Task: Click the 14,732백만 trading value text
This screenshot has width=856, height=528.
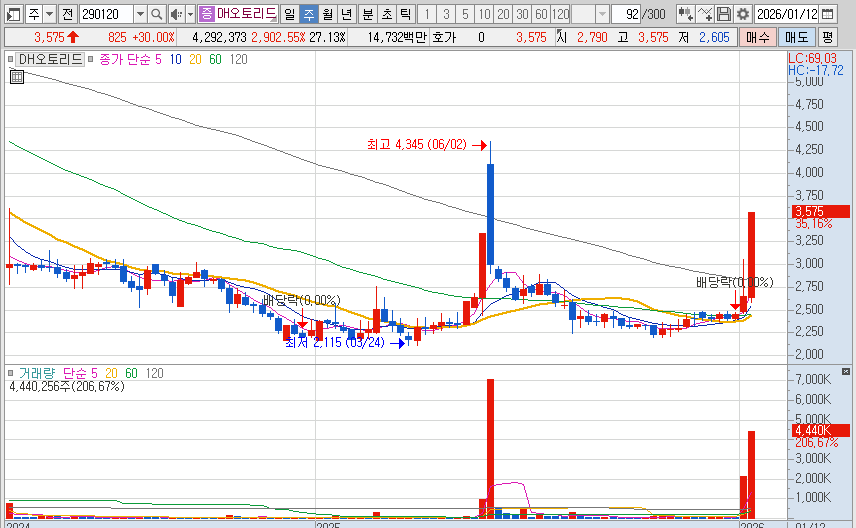Action: [x=396, y=37]
